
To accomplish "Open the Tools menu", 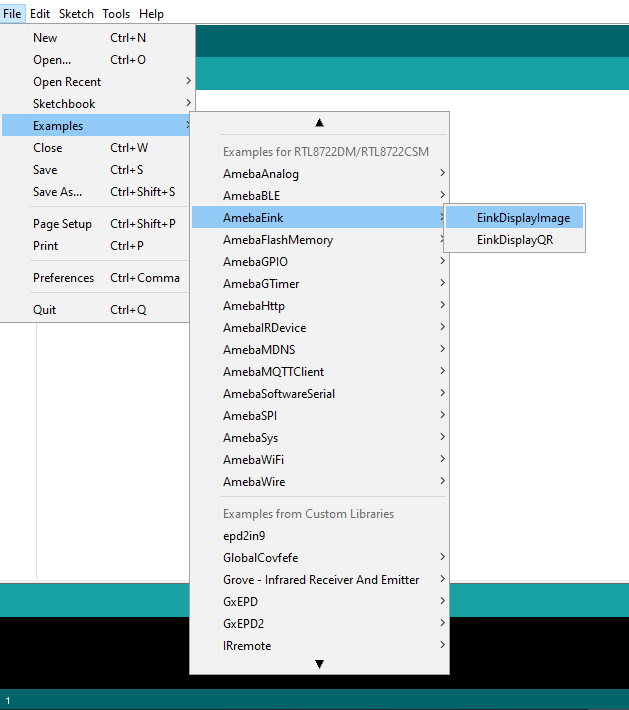I will point(116,14).
